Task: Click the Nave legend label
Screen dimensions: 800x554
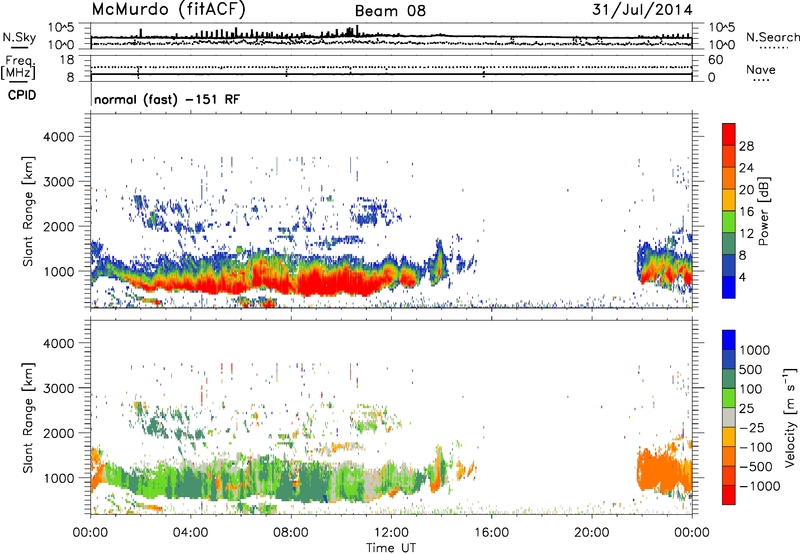Action: coord(760,70)
